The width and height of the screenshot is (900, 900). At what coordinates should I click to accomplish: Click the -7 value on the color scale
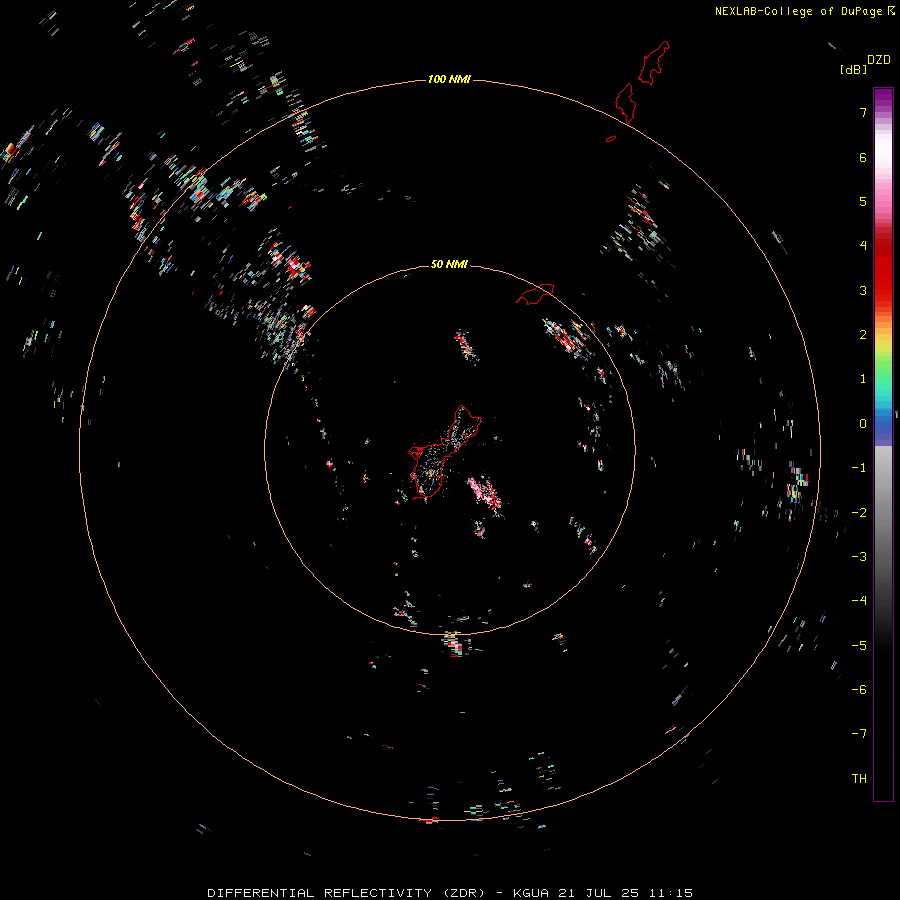click(x=859, y=734)
